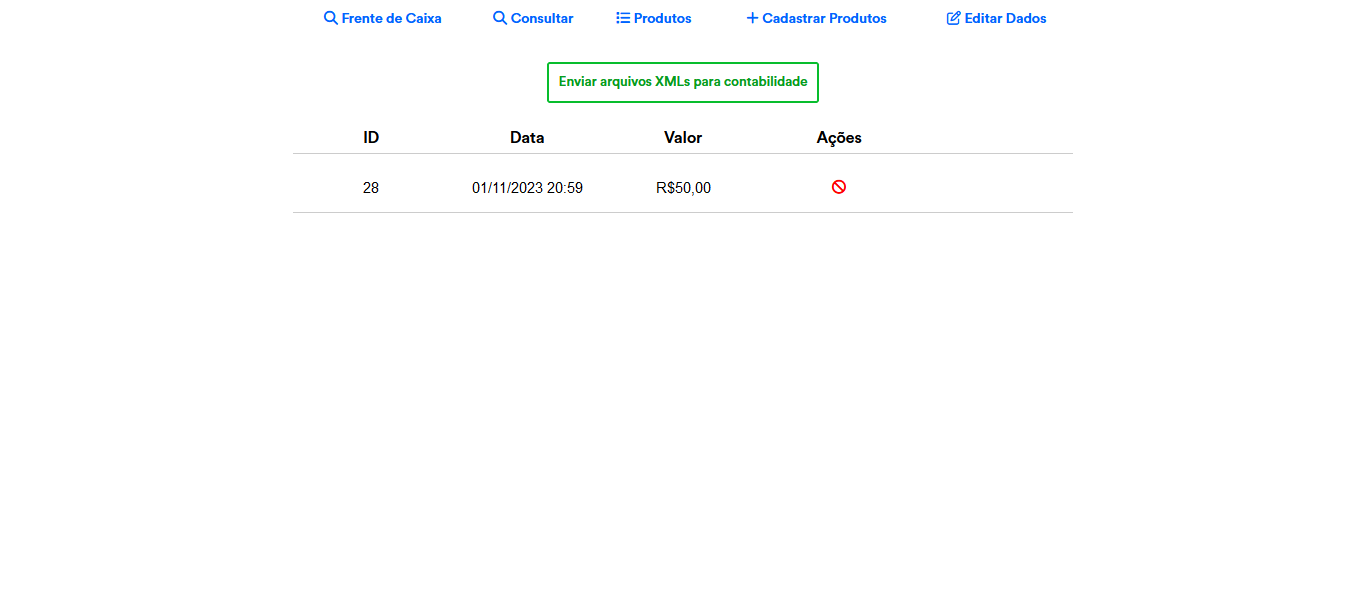Select the R$50,00 value cell
1366x593 pixels.
(x=683, y=188)
